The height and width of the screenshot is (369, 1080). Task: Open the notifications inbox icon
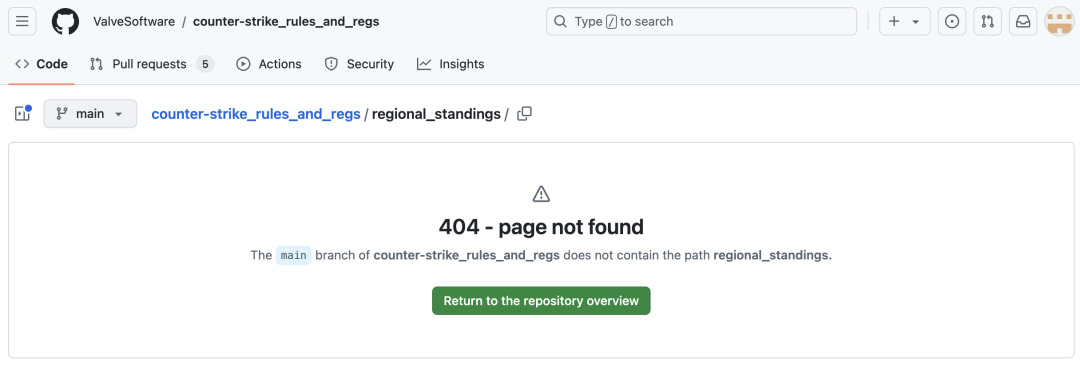1024,21
